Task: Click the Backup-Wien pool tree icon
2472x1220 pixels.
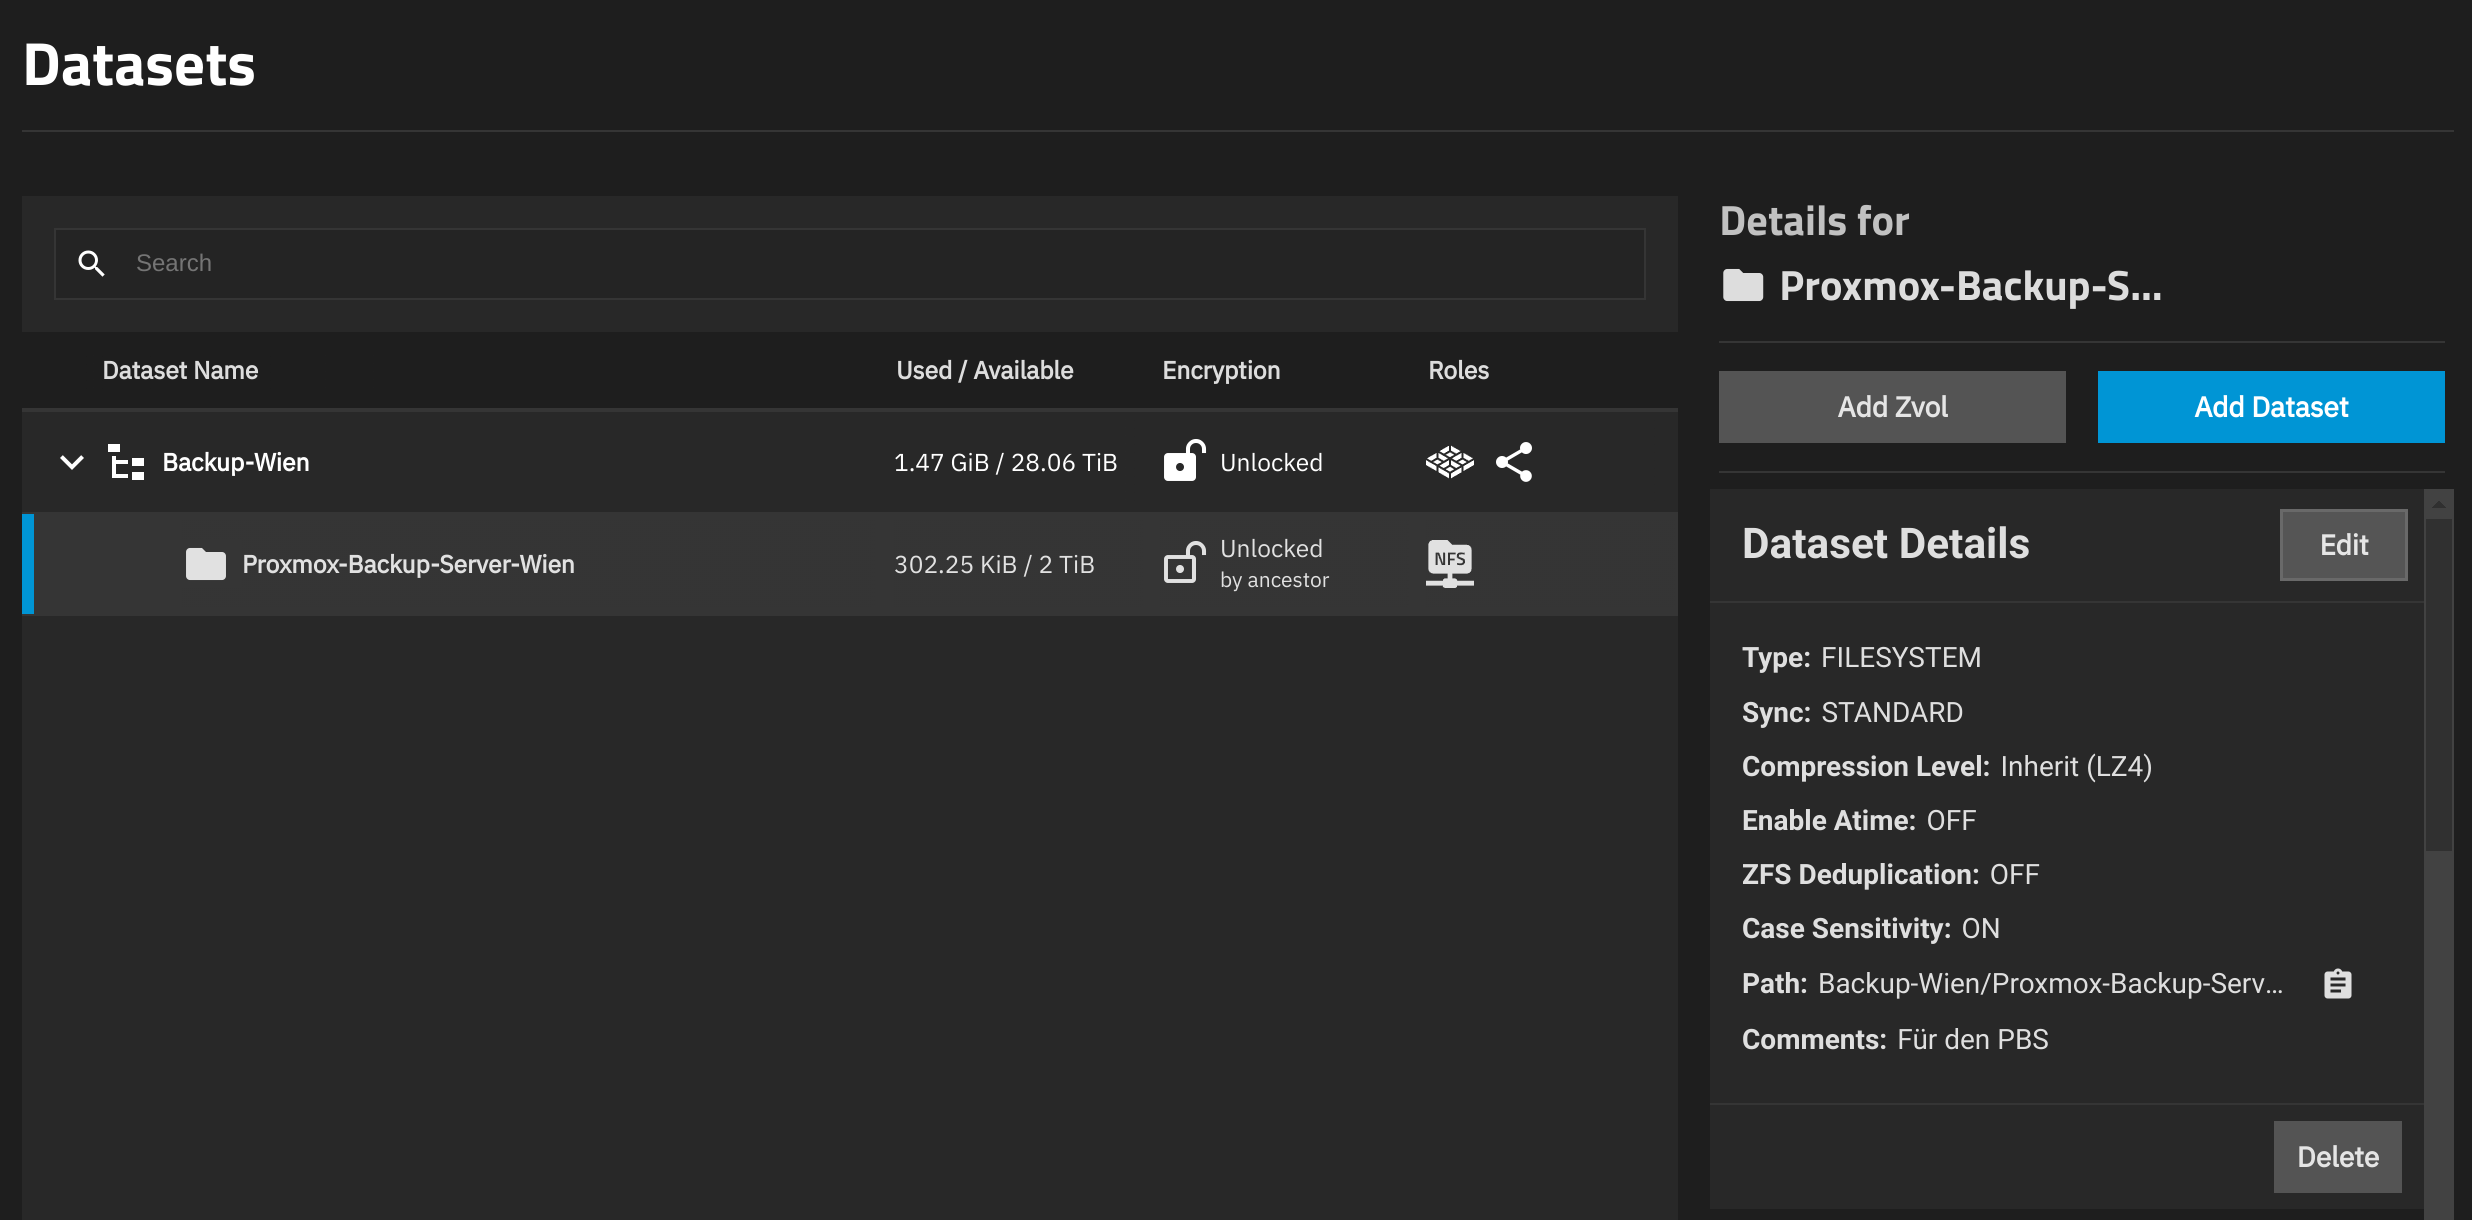Action: pos(126,462)
